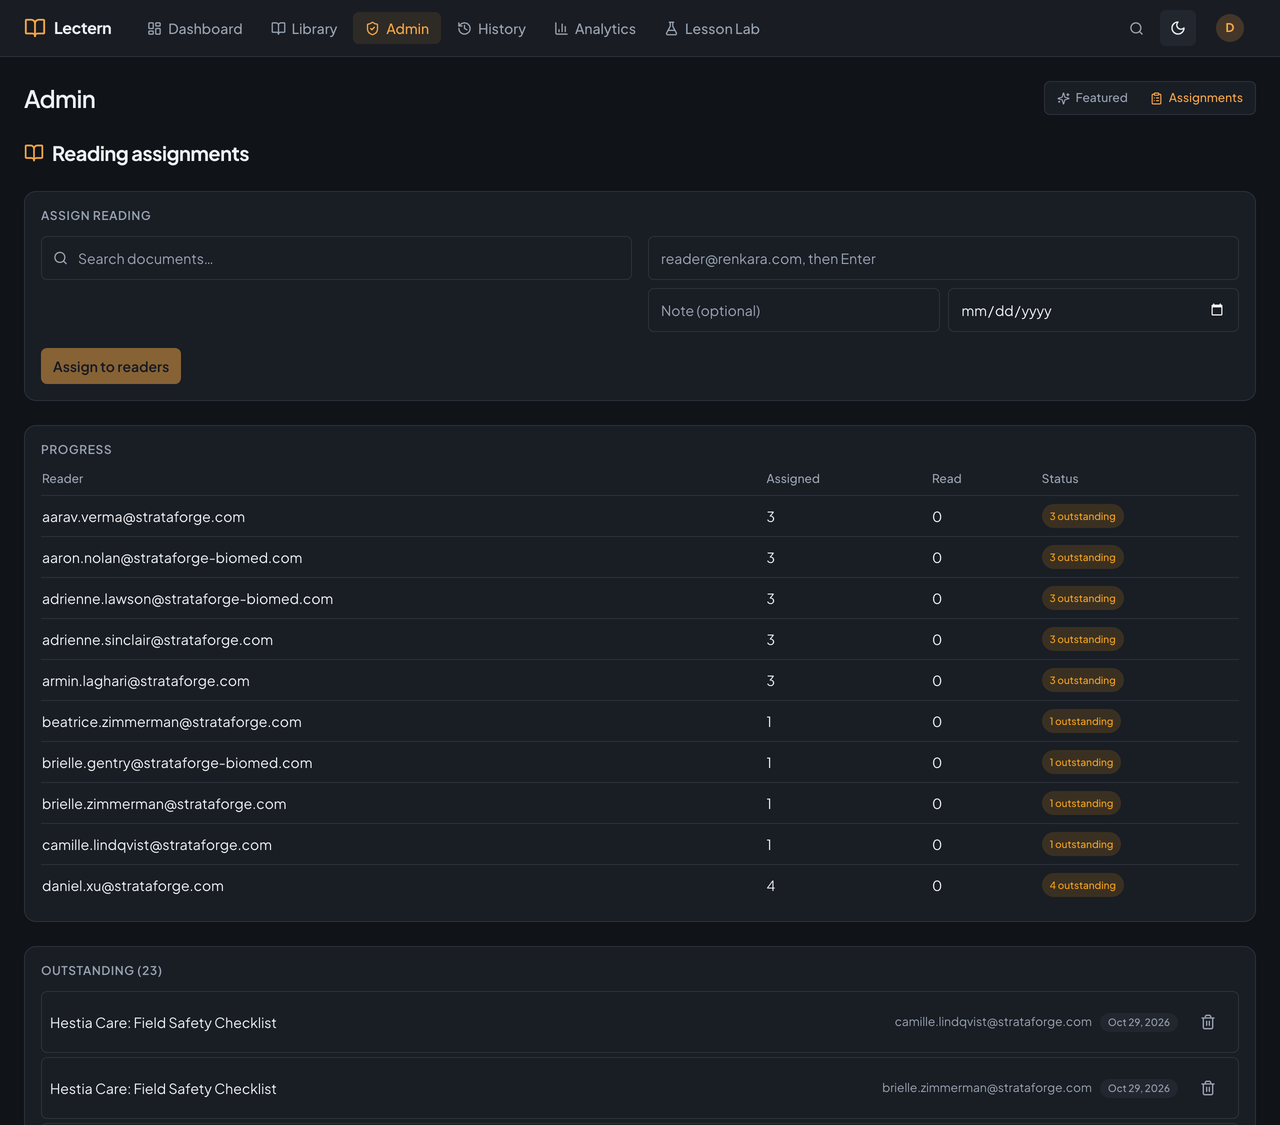
Task: Click beatrice.zimmerman@strataforge.com in the Progress table
Action: [x=172, y=722]
